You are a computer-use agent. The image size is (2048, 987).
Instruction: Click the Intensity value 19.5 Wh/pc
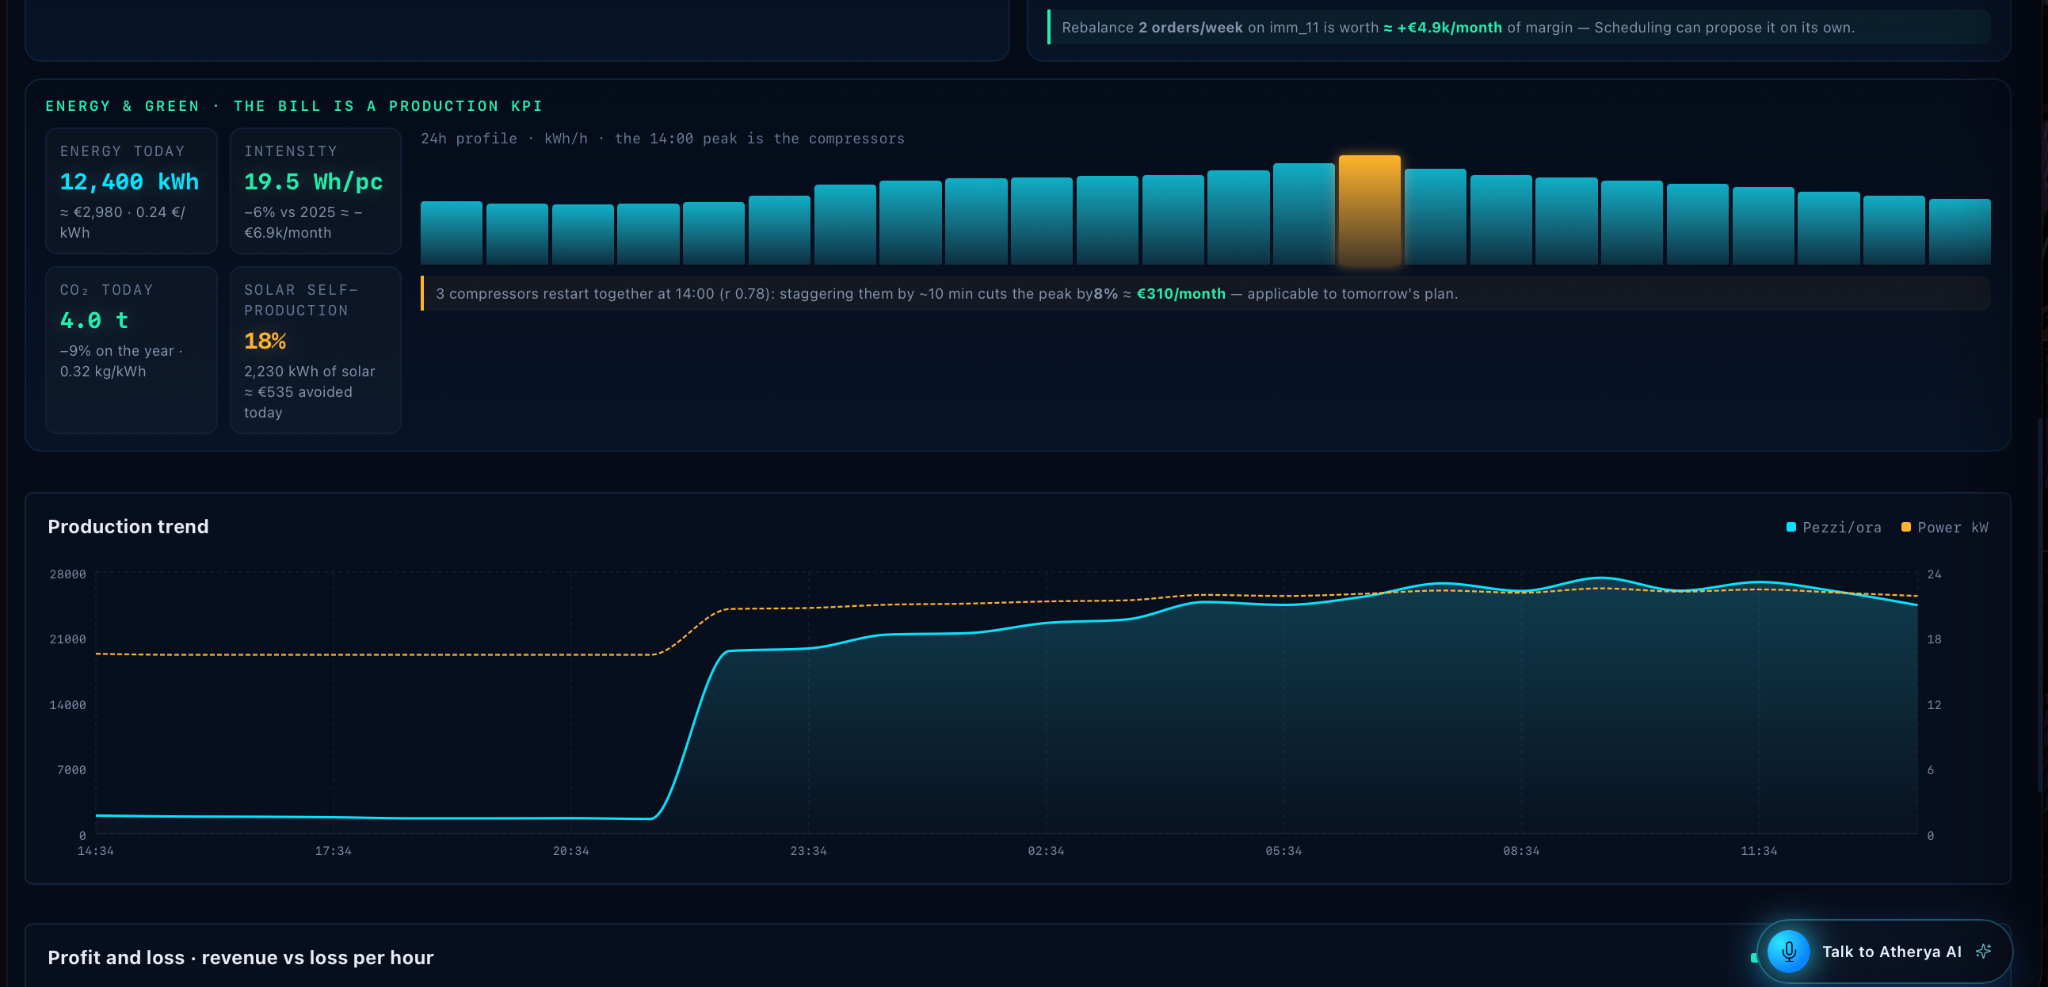pyautogui.click(x=314, y=182)
